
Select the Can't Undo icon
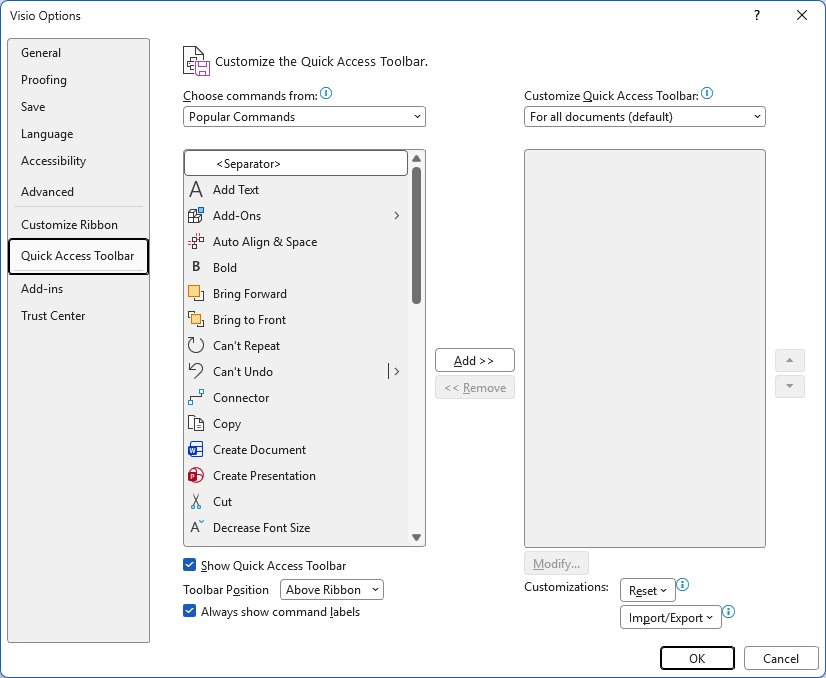tap(196, 371)
